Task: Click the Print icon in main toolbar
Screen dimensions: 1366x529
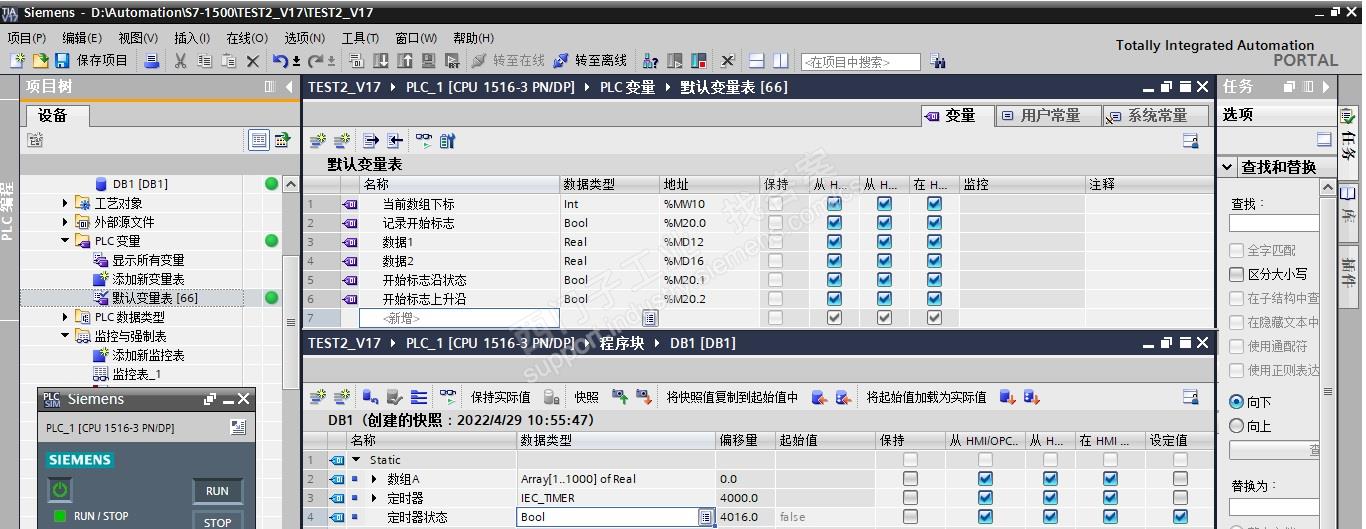Action: point(152,60)
